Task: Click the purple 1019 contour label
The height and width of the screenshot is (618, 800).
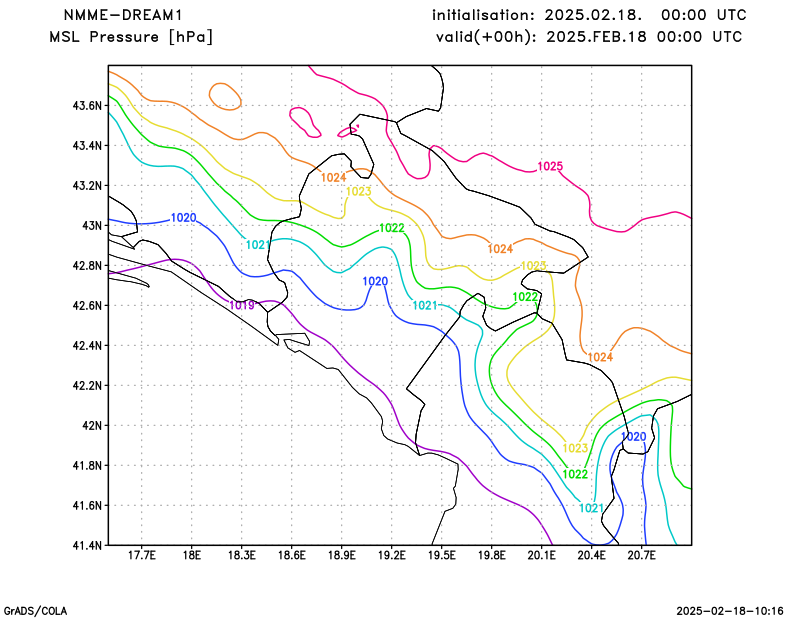Action: click(242, 306)
